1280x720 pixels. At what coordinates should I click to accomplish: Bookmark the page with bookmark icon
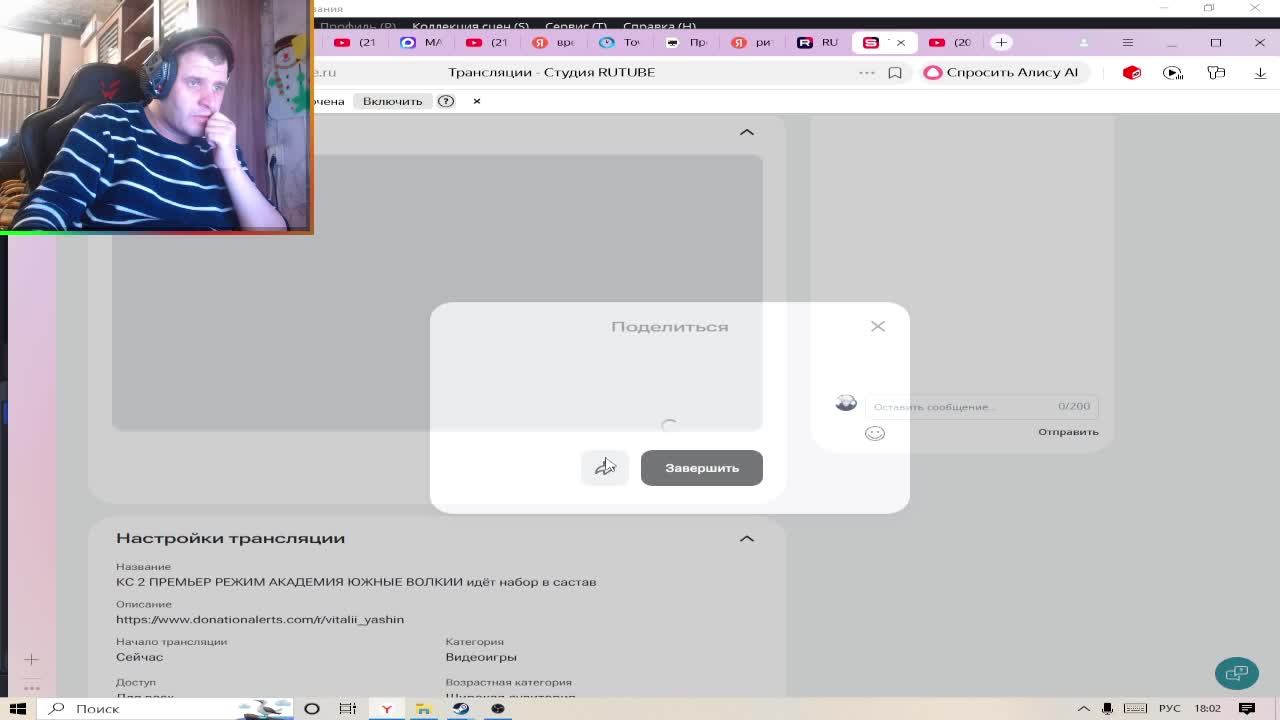coord(895,72)
